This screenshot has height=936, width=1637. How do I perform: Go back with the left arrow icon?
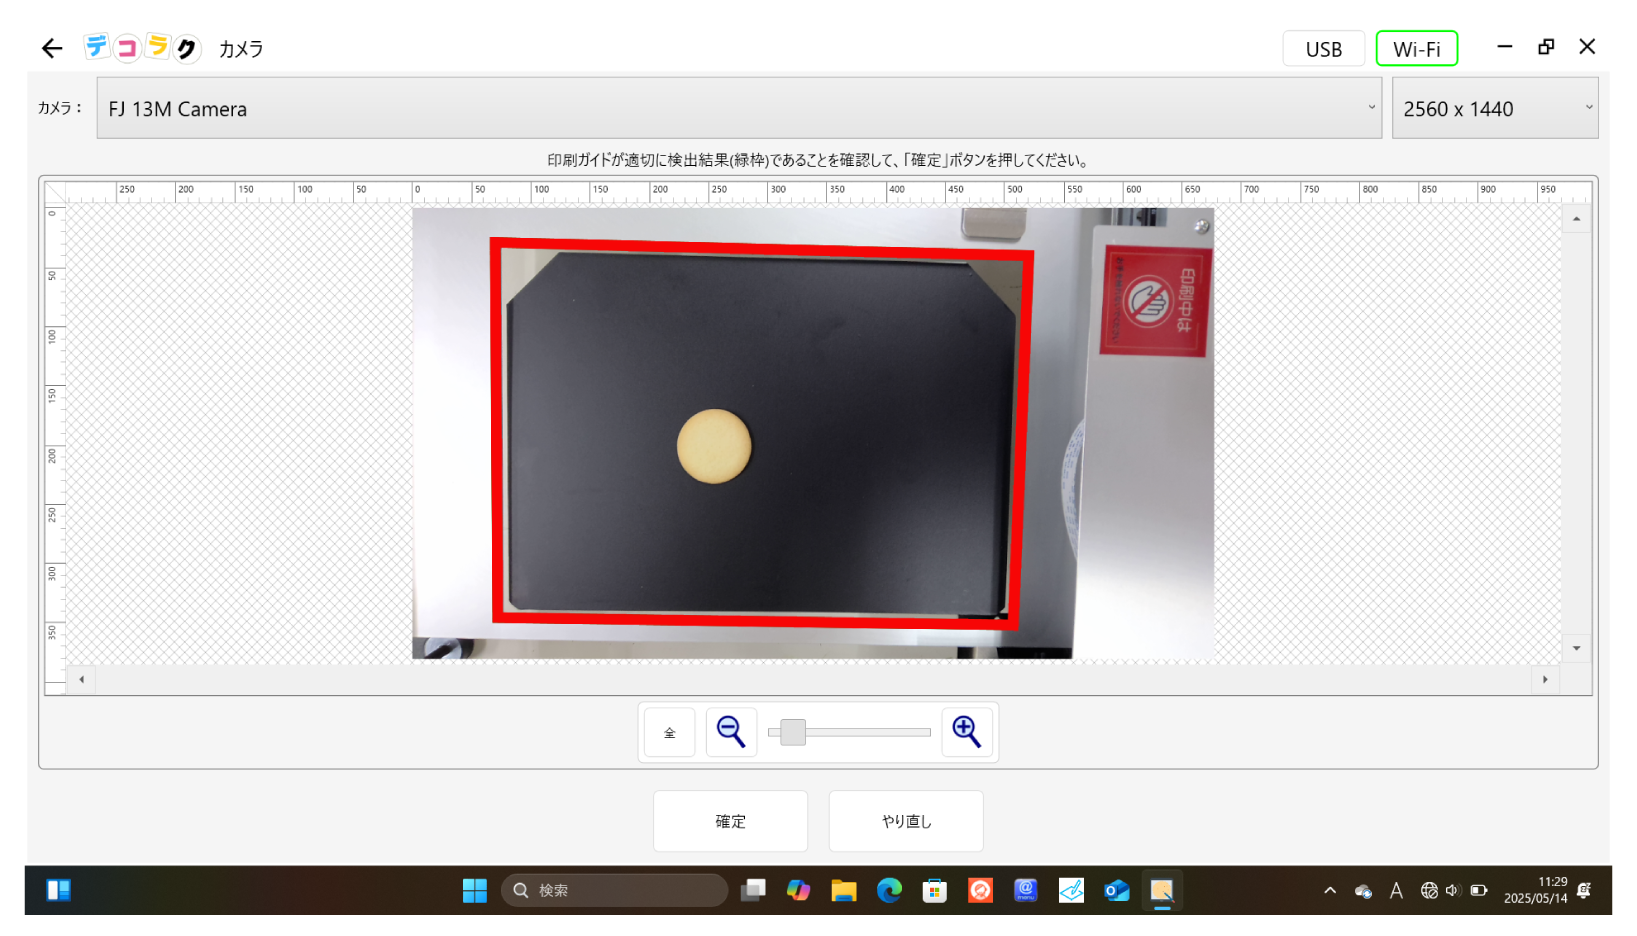click(x=52, y=48)
